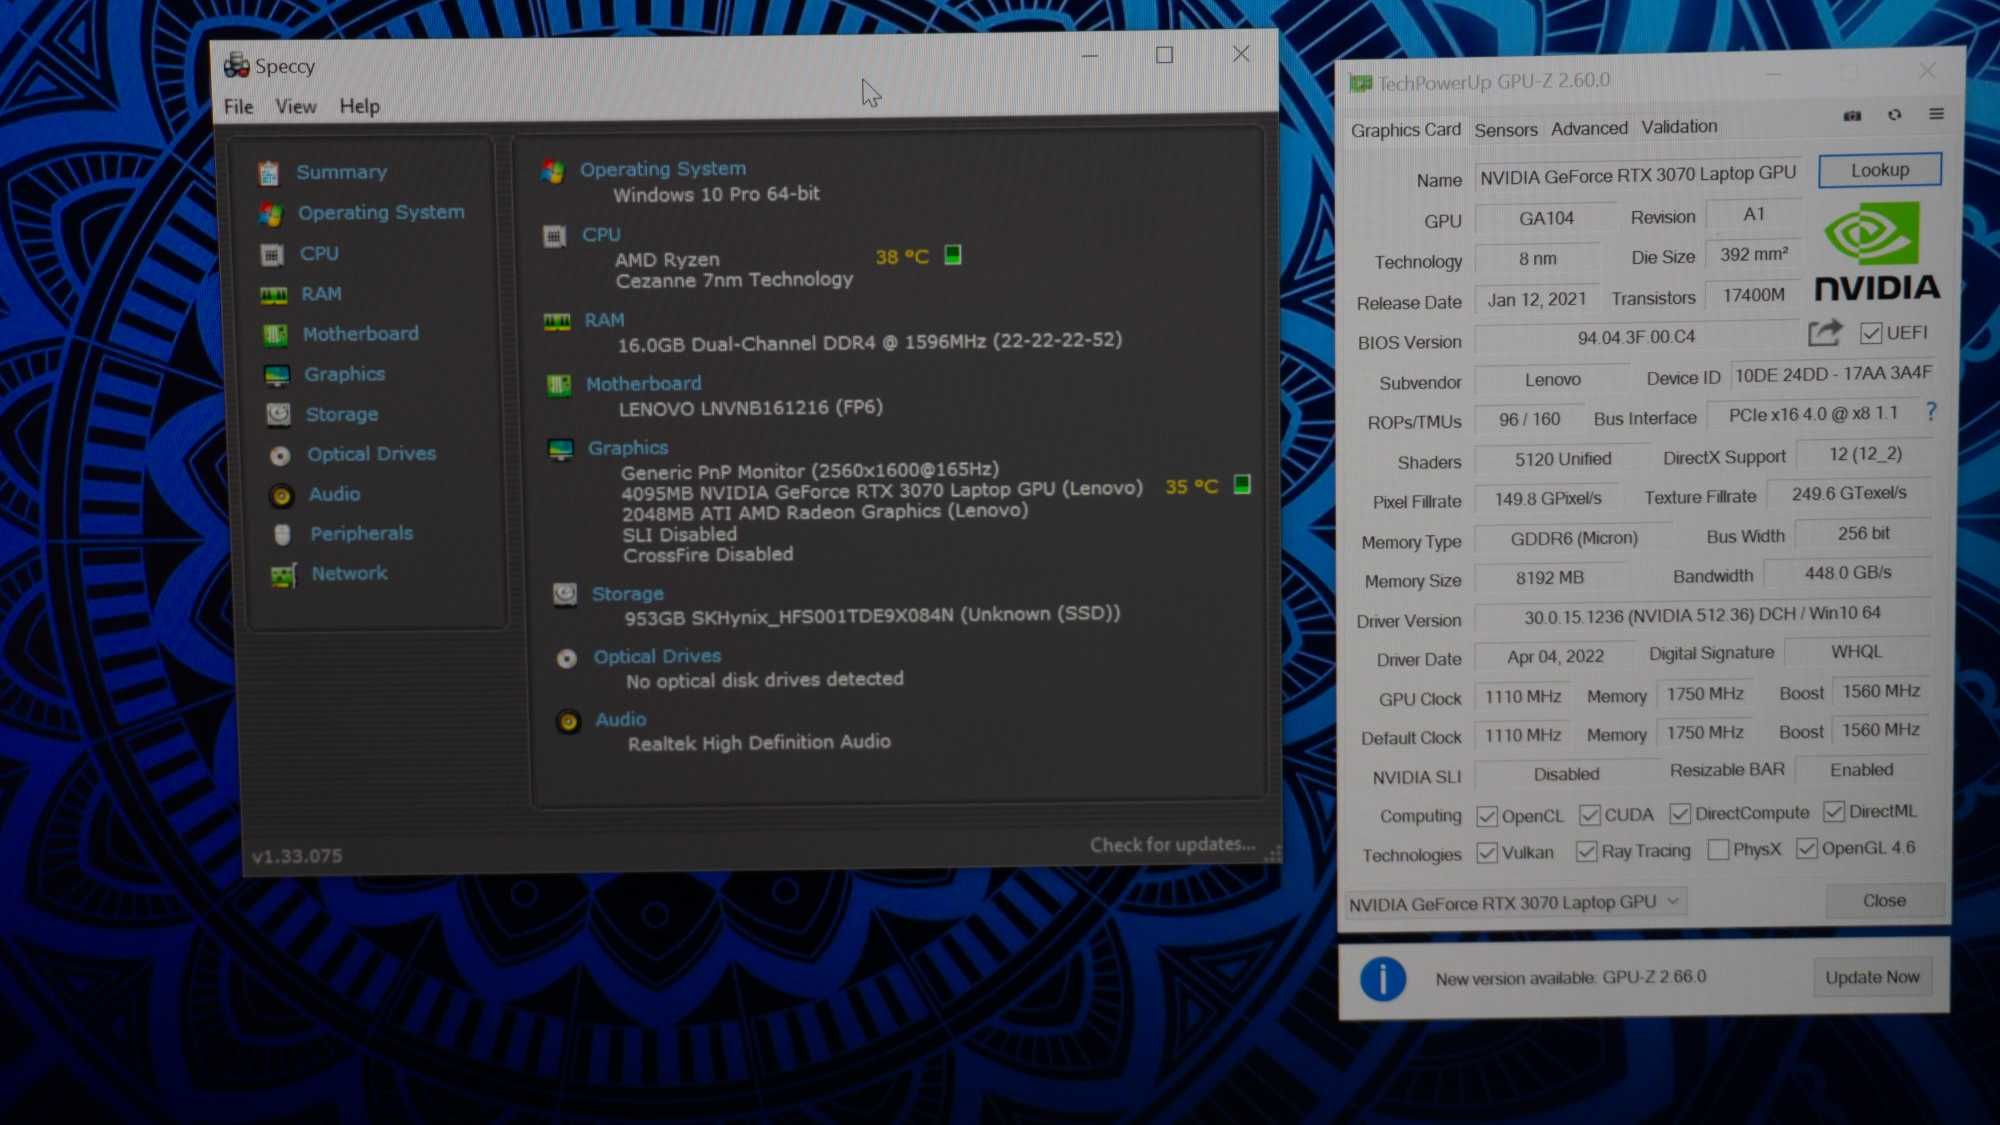This screenshot has width=2000, height=1125.
Task: Switch to the Validation tab
Action: point(1679,126)
